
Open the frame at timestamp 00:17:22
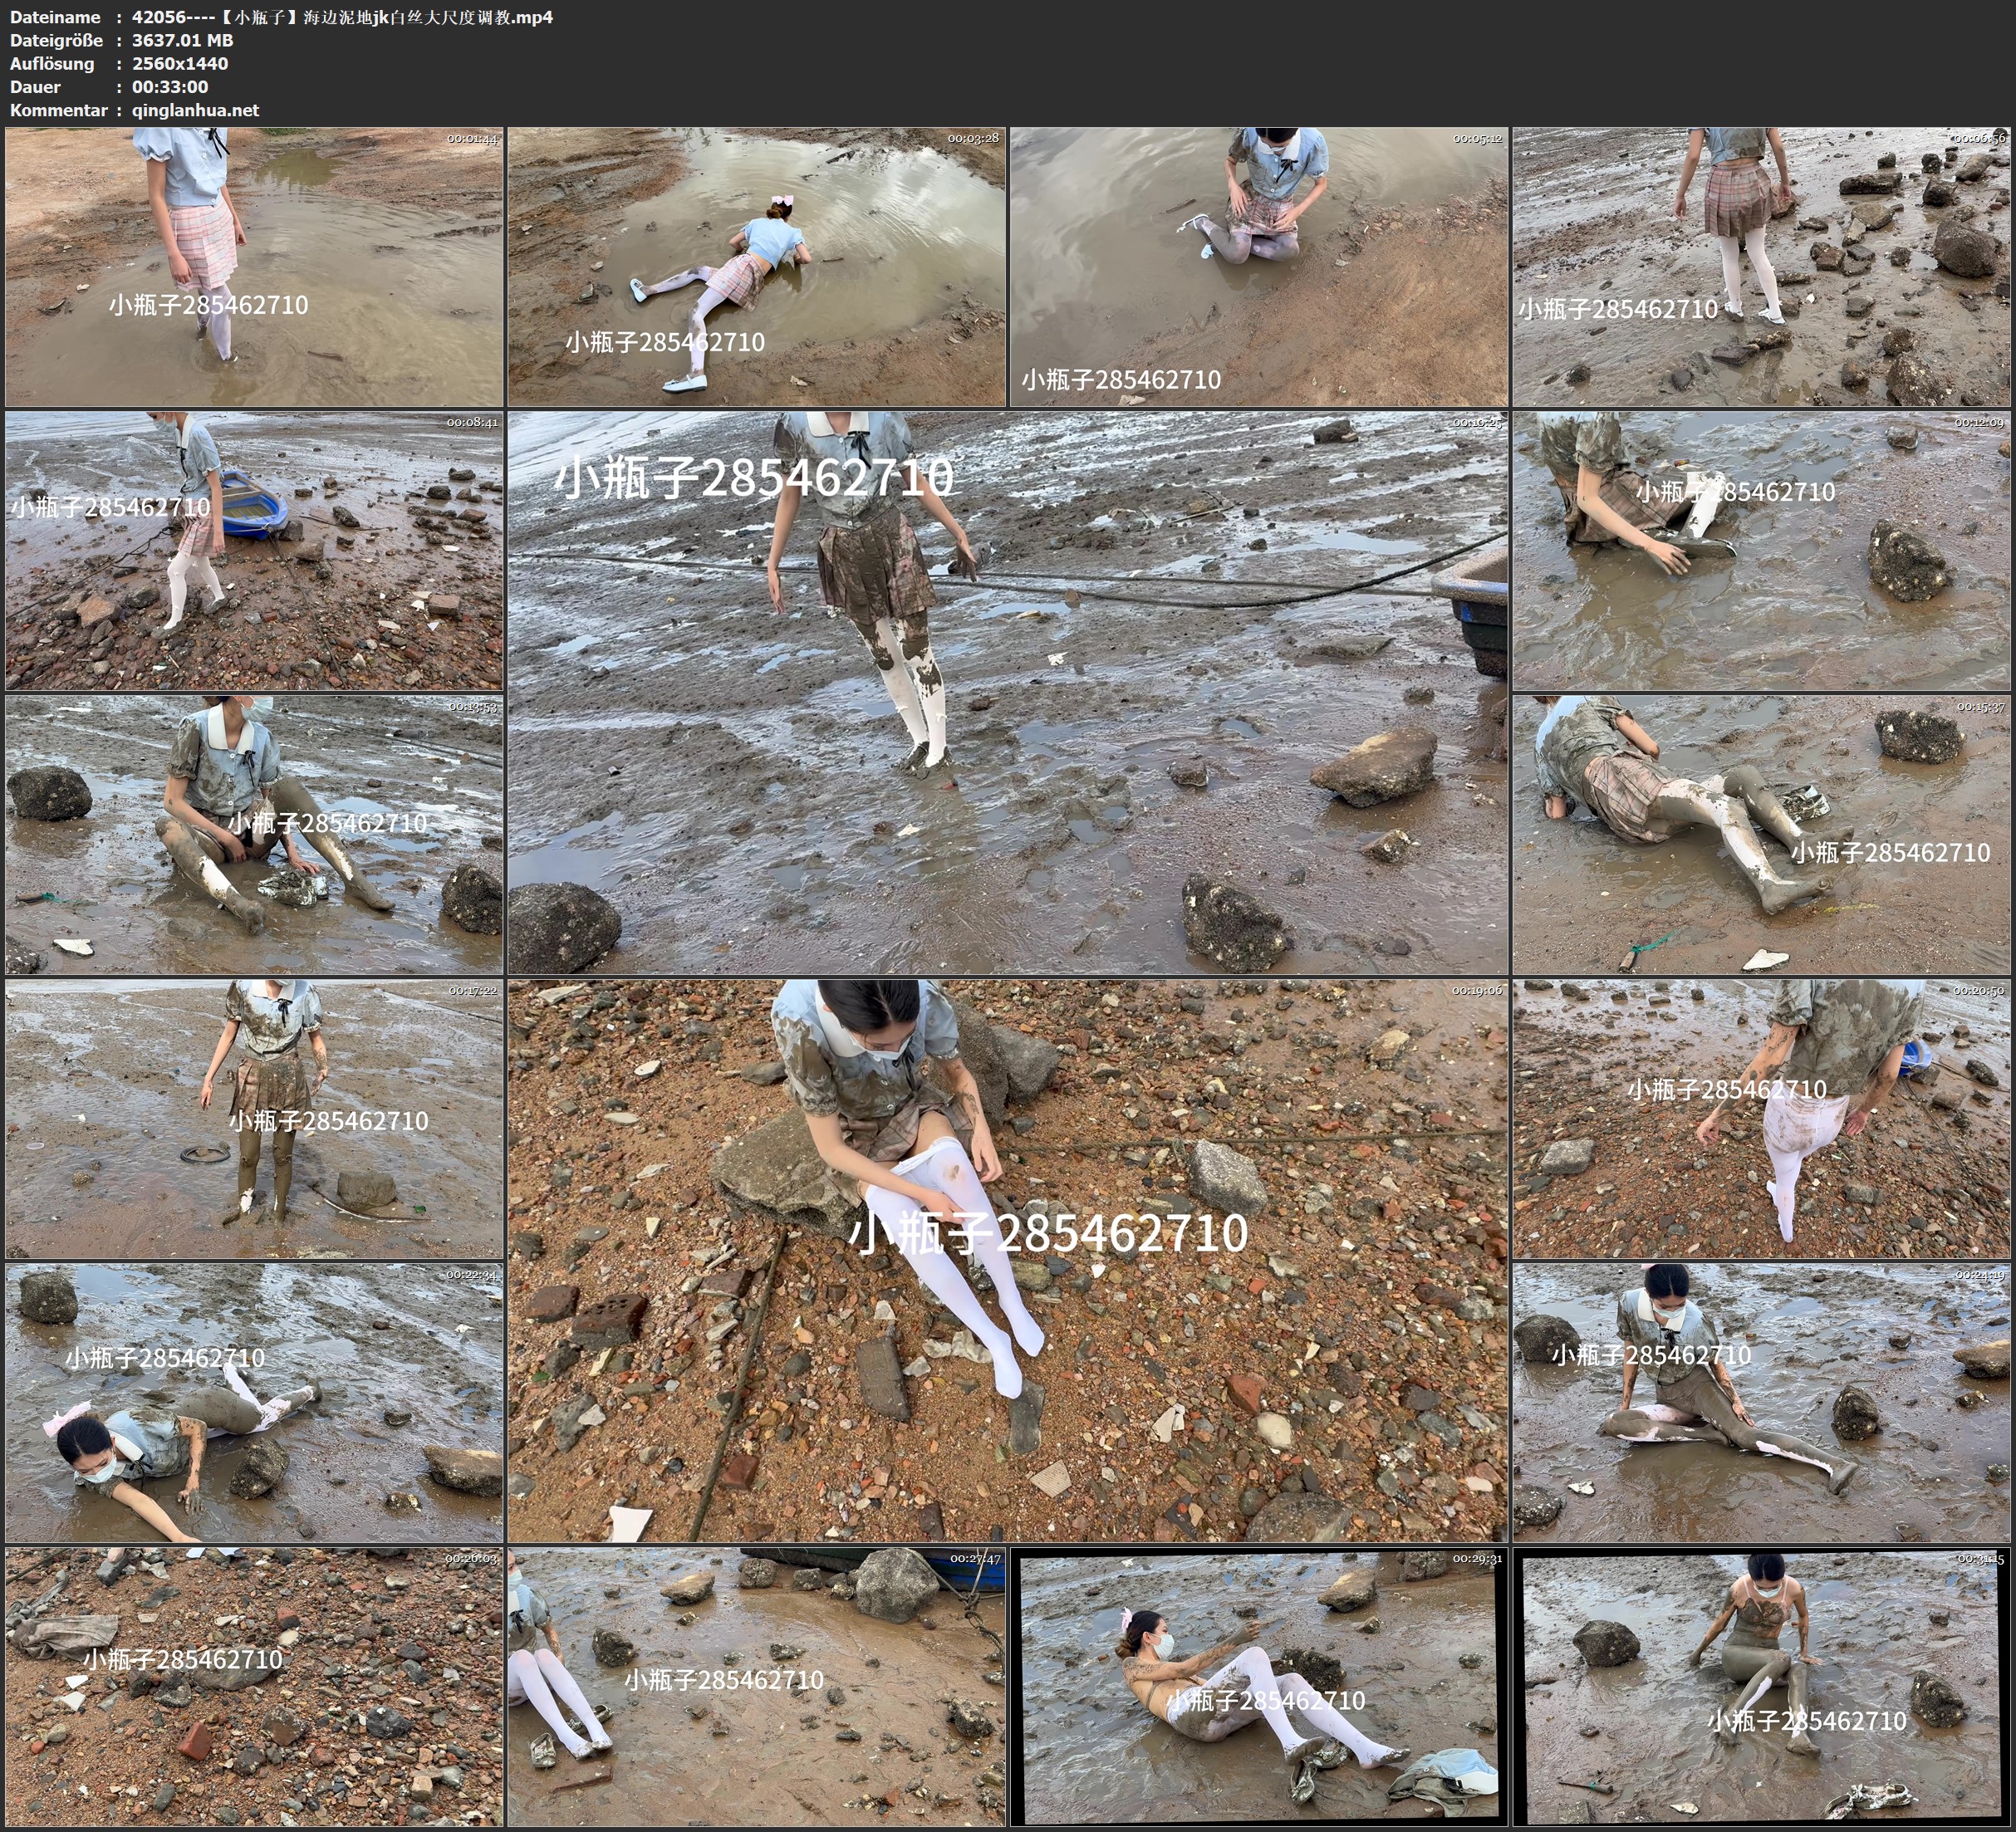[x=254, y=1119]
